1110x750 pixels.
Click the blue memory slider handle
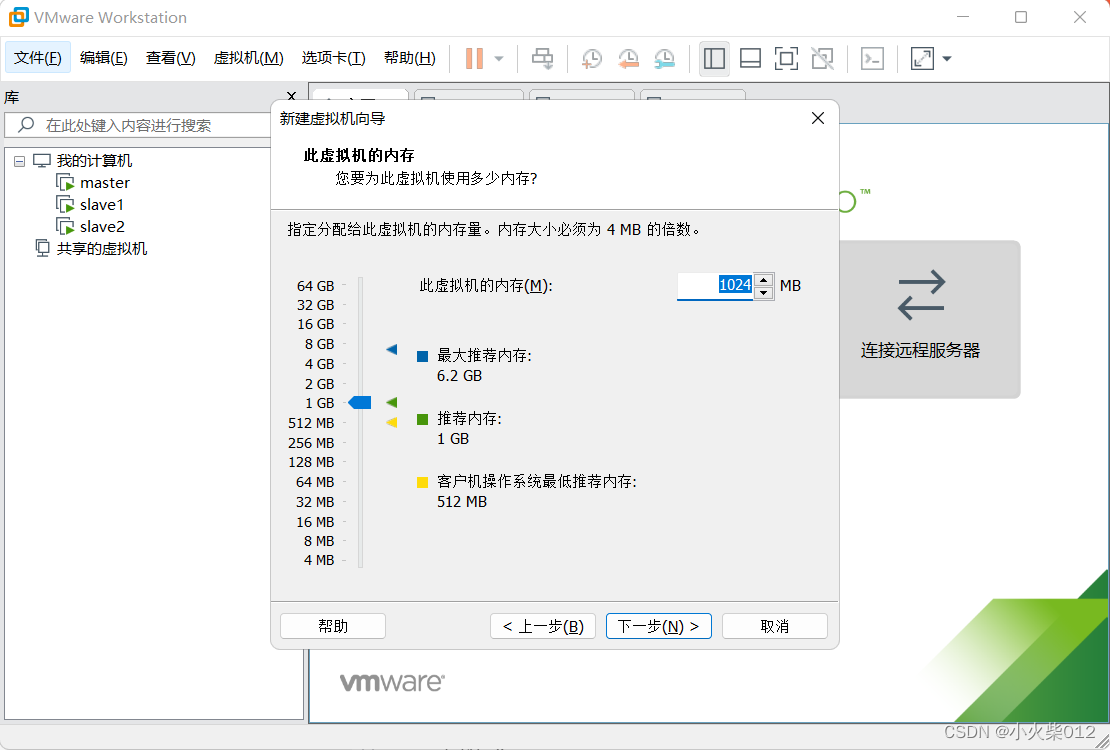coord(360,402)
